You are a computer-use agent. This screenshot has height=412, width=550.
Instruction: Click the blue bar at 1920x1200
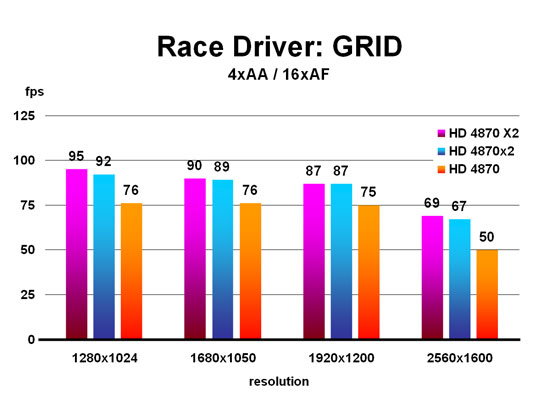(x=341, y=261)
